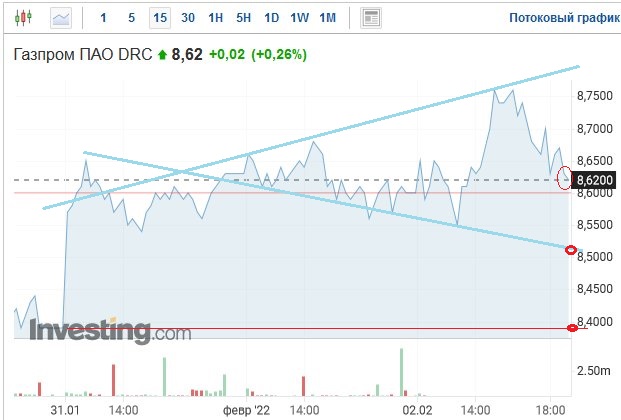
Task: Click the tallest green volume bar
Action: point(401,372)
